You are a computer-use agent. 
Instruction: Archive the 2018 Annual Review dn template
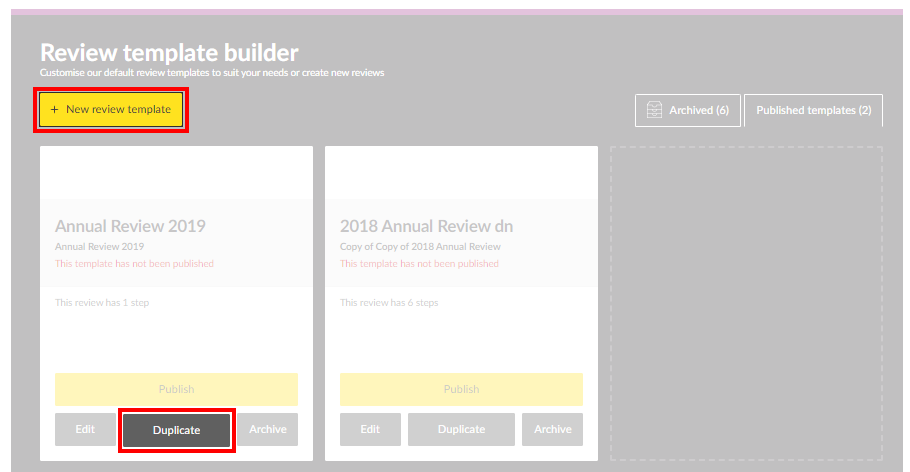point(552,429)
